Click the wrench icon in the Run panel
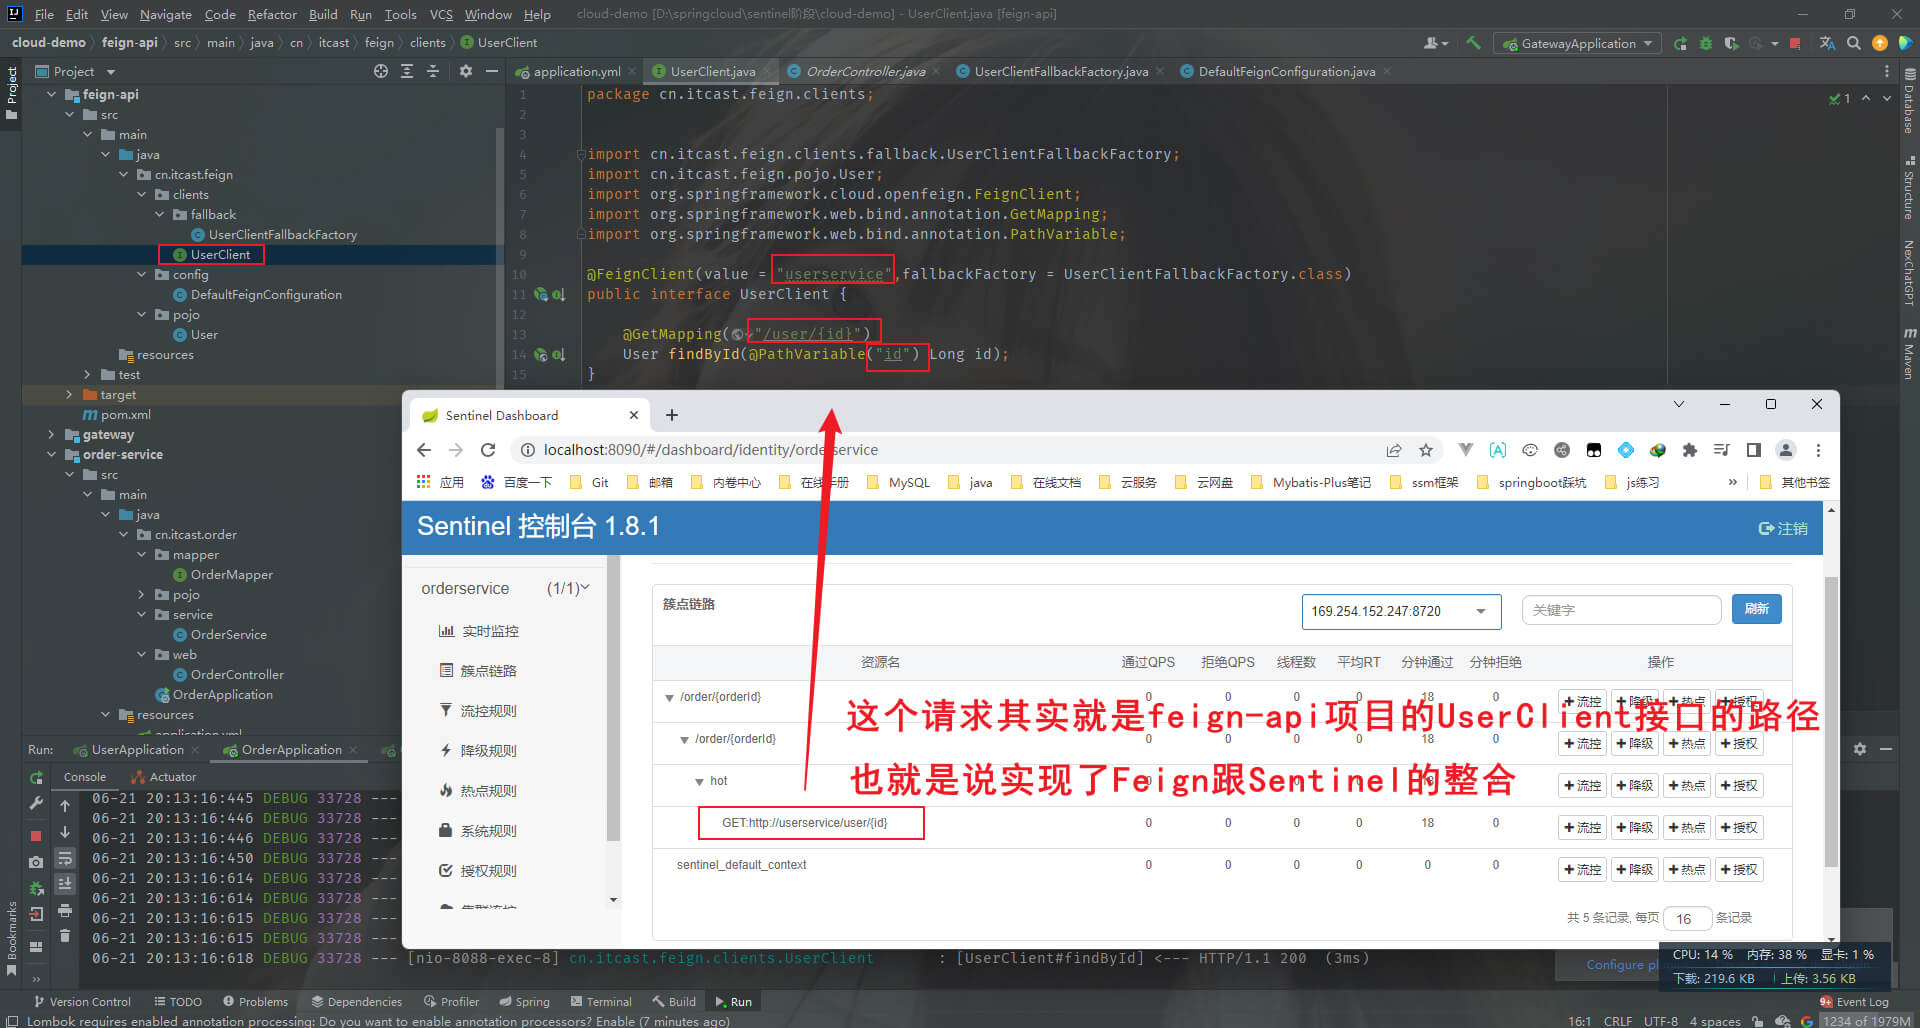The width and height of the screenshot is (1920, 1028). 36,803
